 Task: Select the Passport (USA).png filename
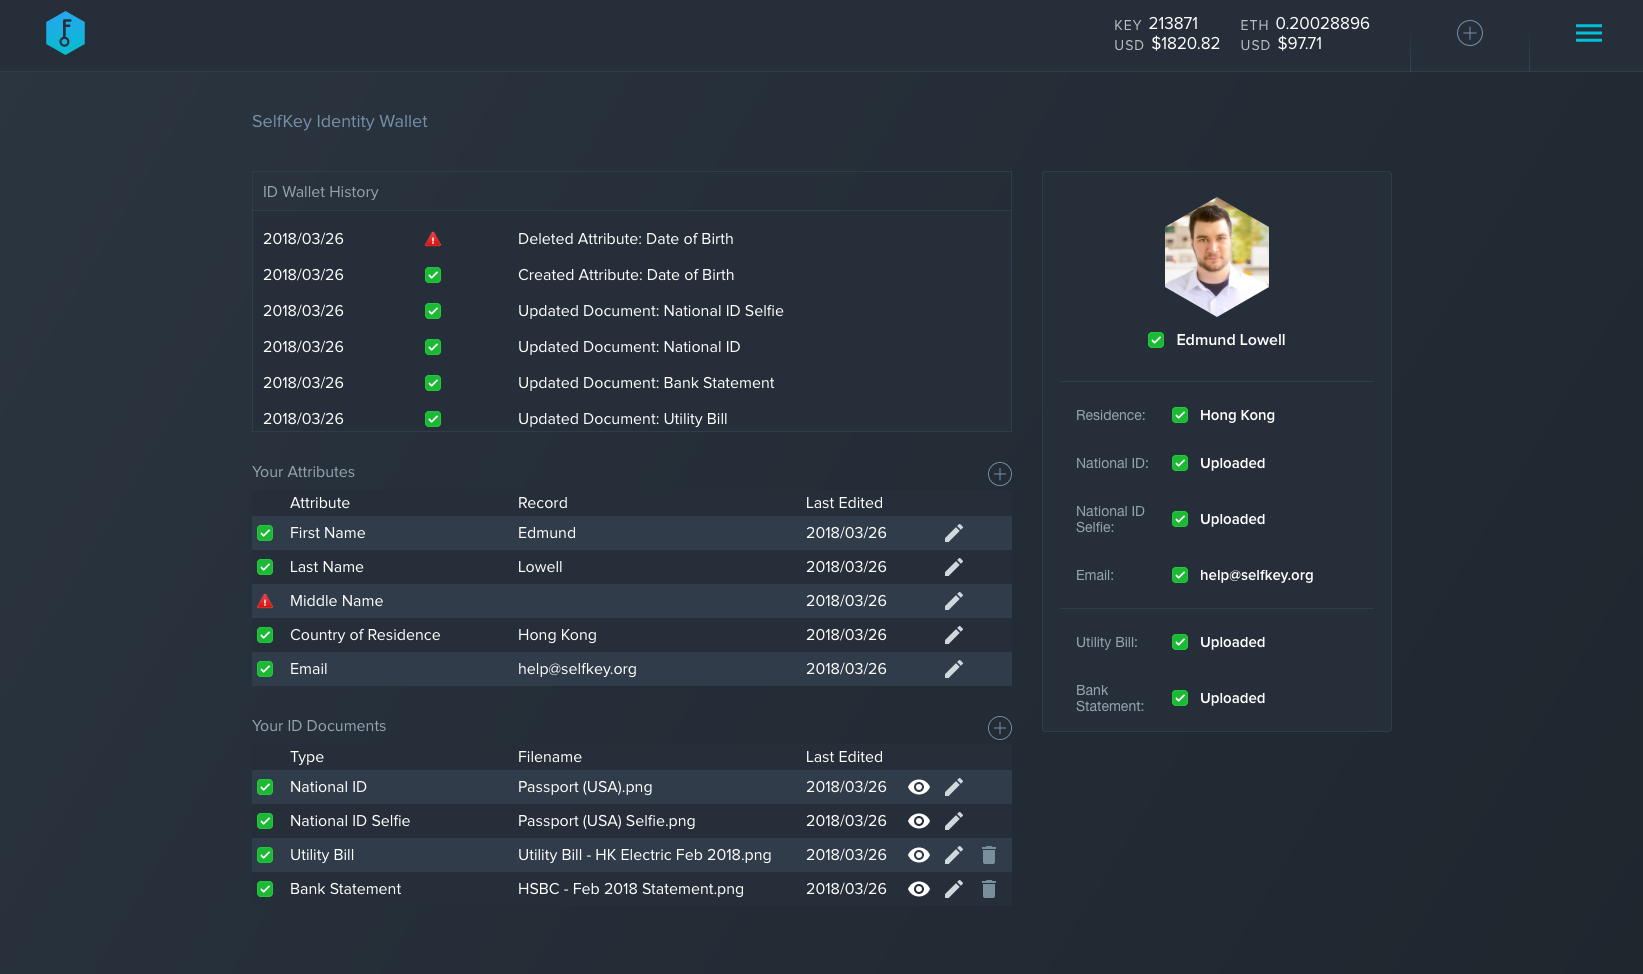pos(585,787)
